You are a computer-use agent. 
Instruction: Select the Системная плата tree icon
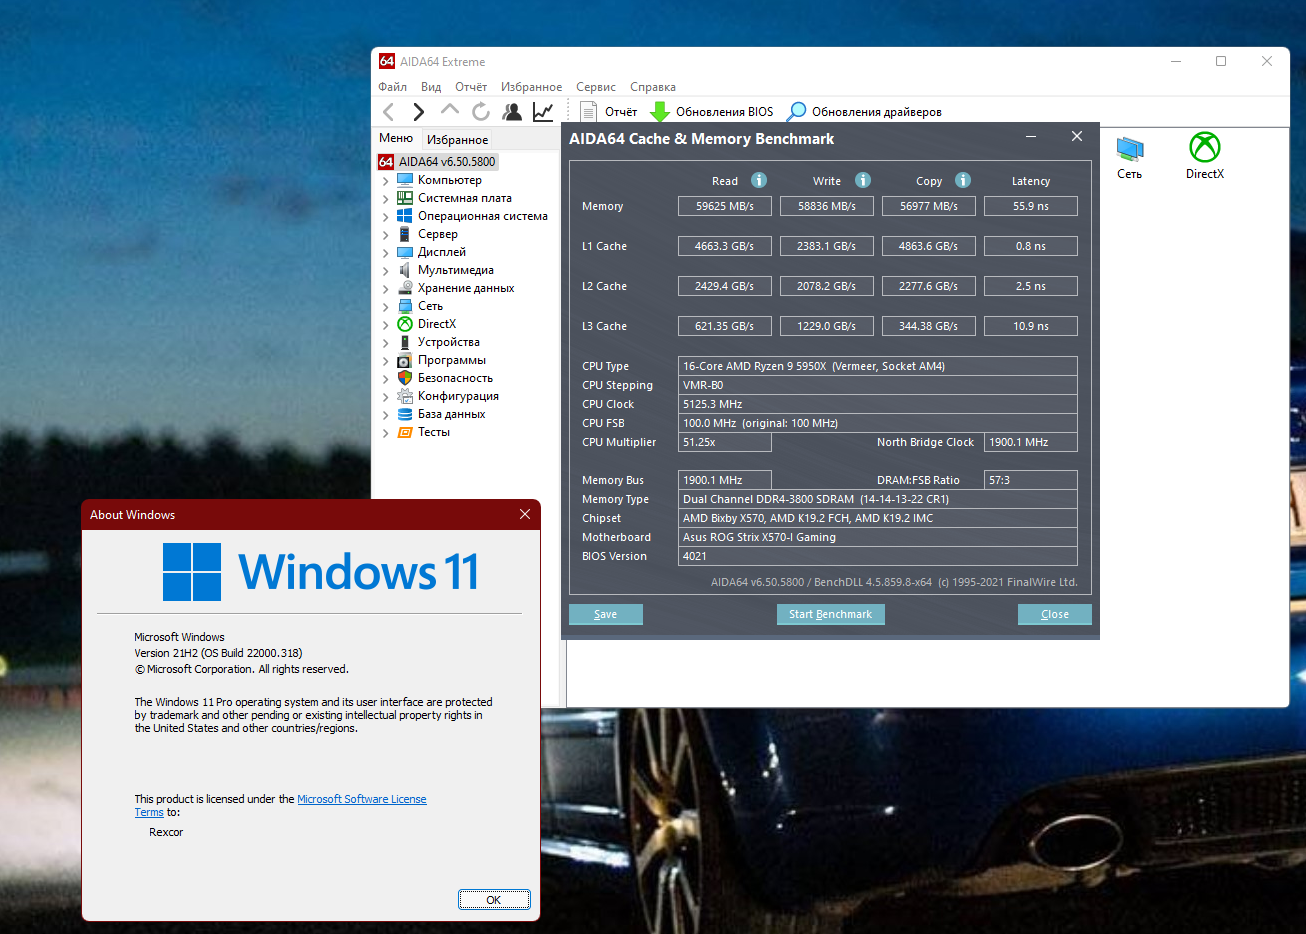tap(405, 198)
